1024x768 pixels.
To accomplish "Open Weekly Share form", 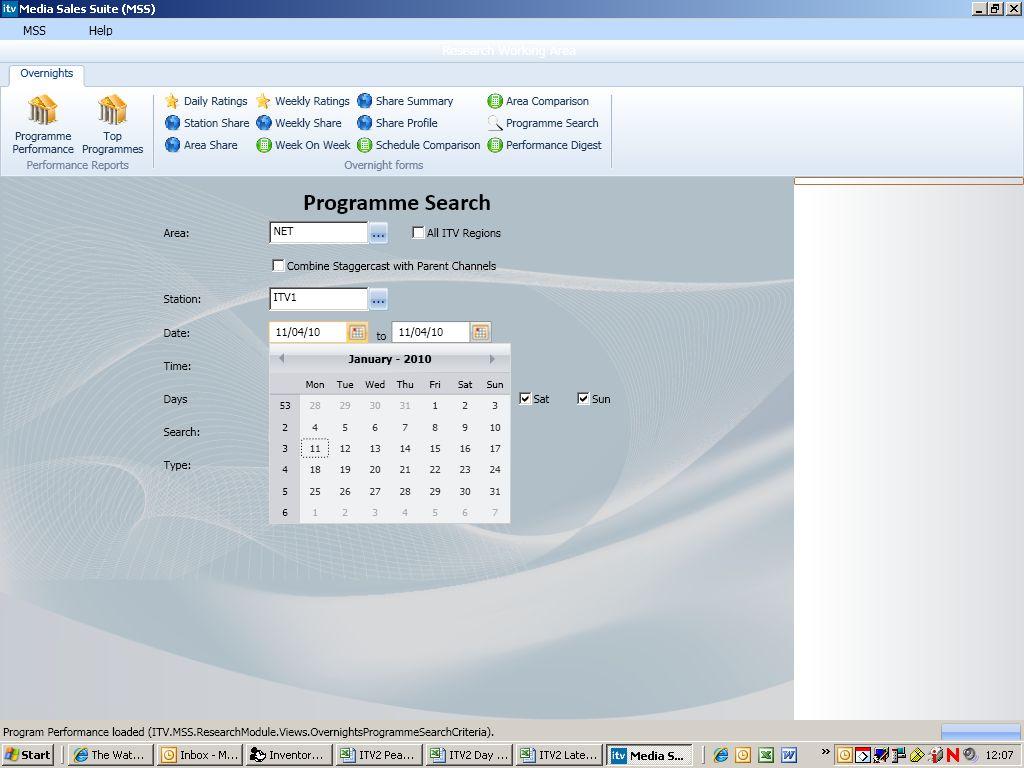I will pos(299,123).
